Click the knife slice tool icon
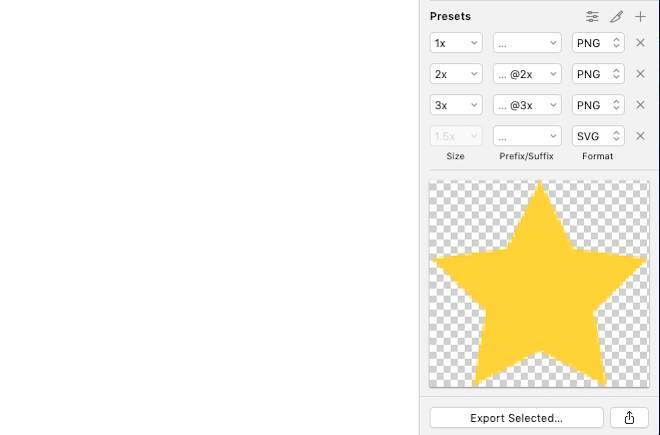 617,16
